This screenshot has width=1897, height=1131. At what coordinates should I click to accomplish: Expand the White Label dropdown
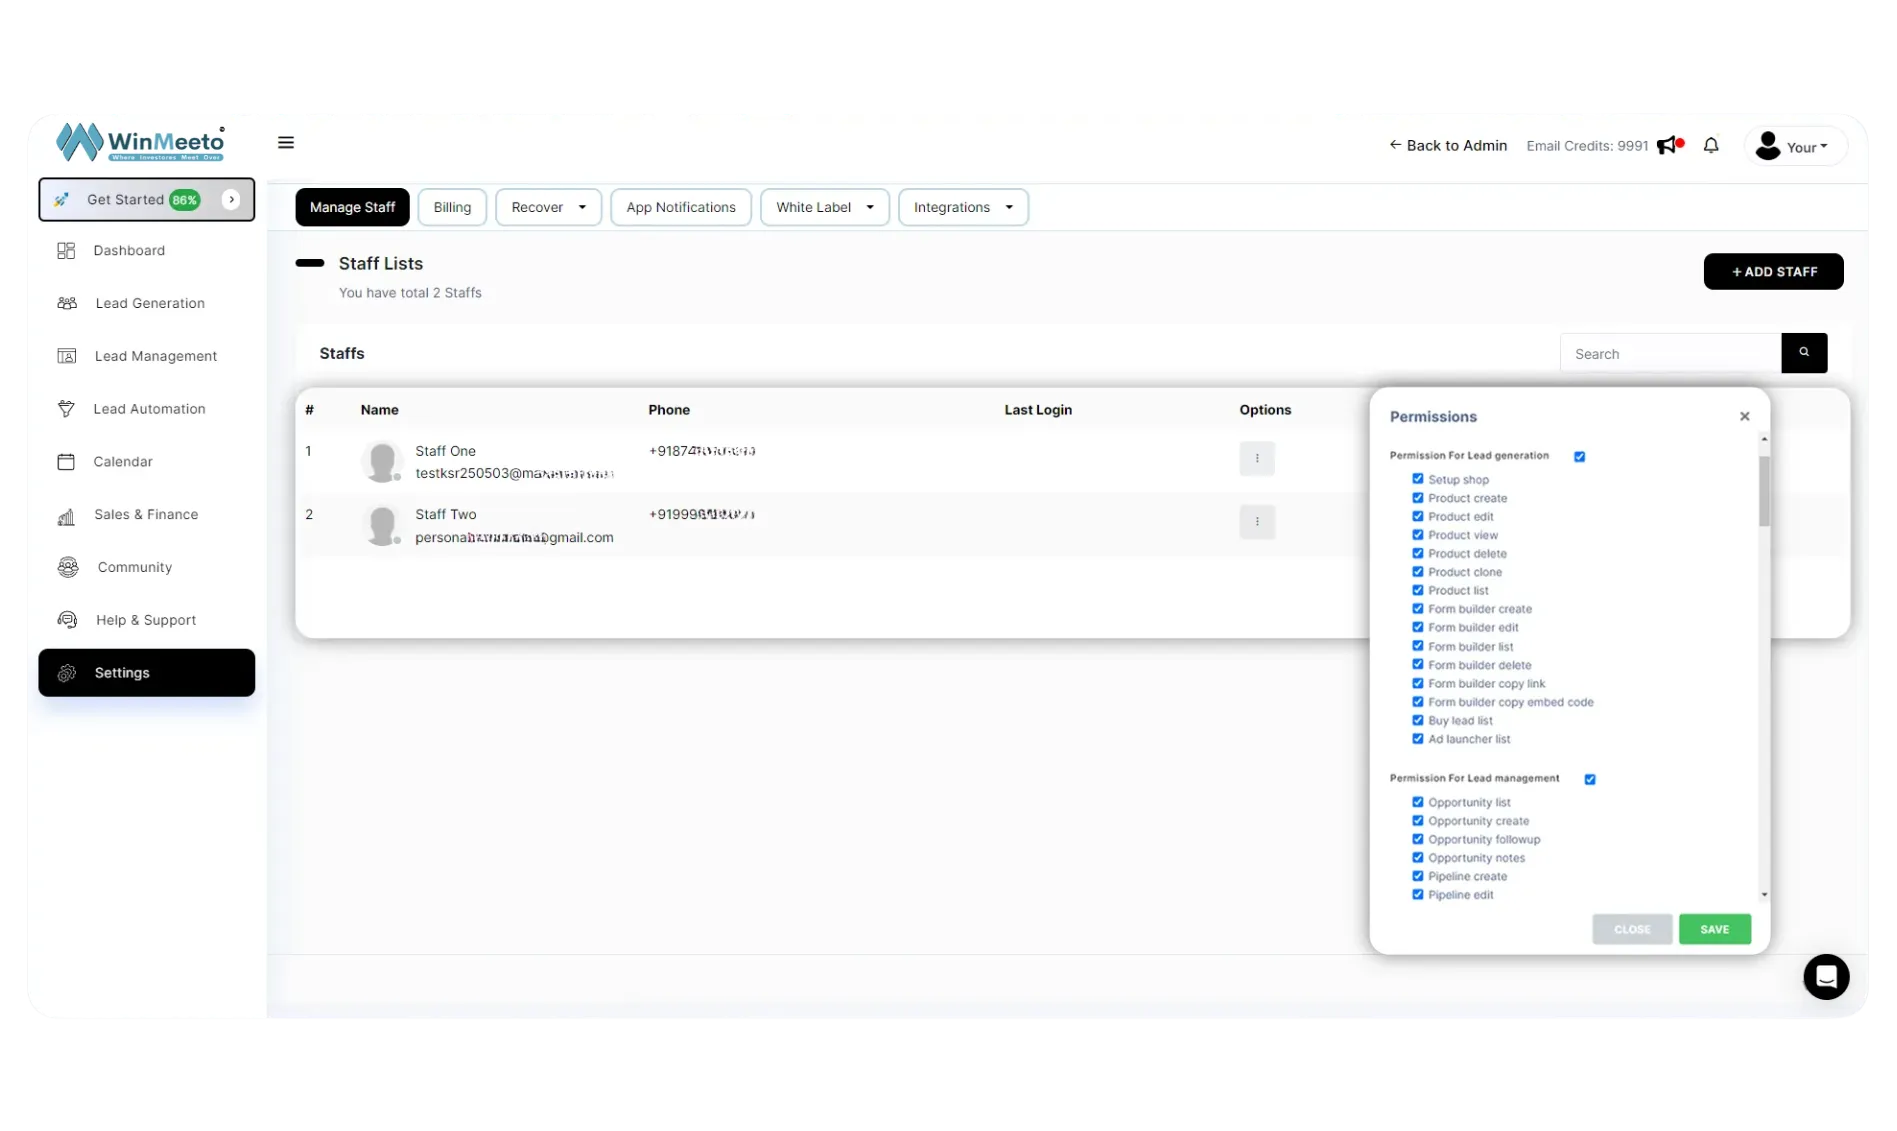pyautogui.click(x=824, y=207)
